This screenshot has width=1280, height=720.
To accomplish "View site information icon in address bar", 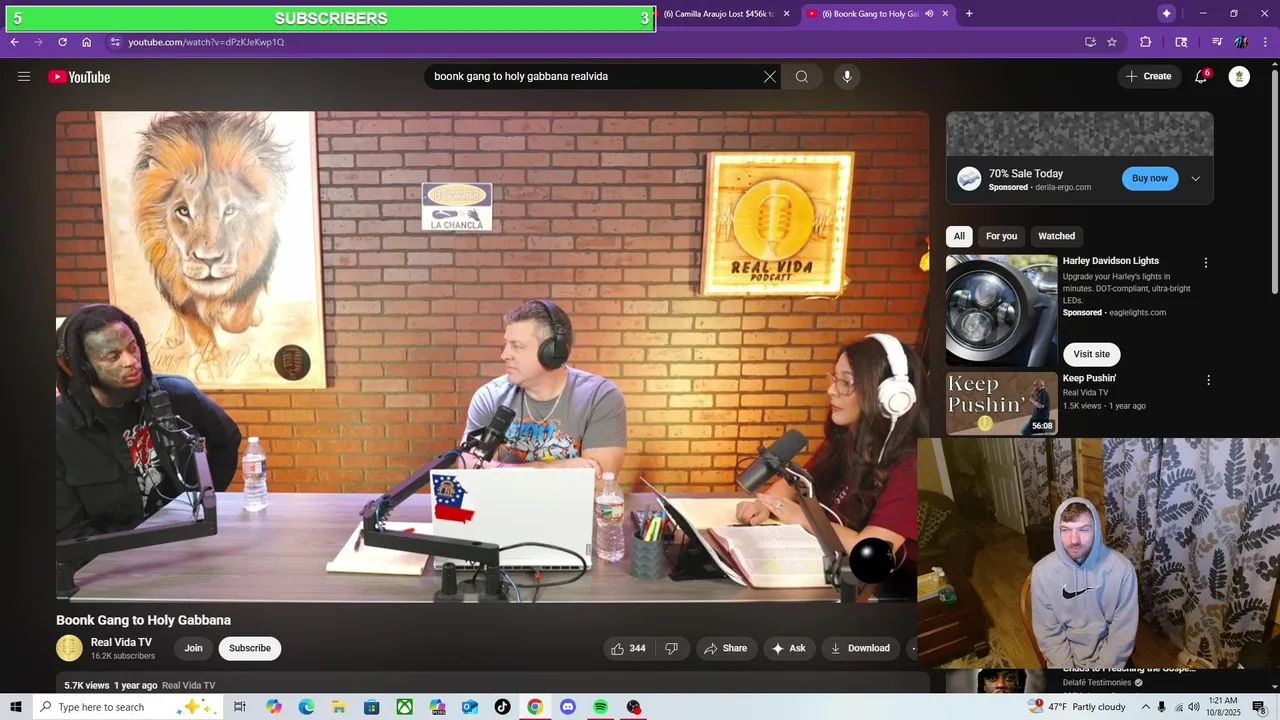I will (115, 42).
